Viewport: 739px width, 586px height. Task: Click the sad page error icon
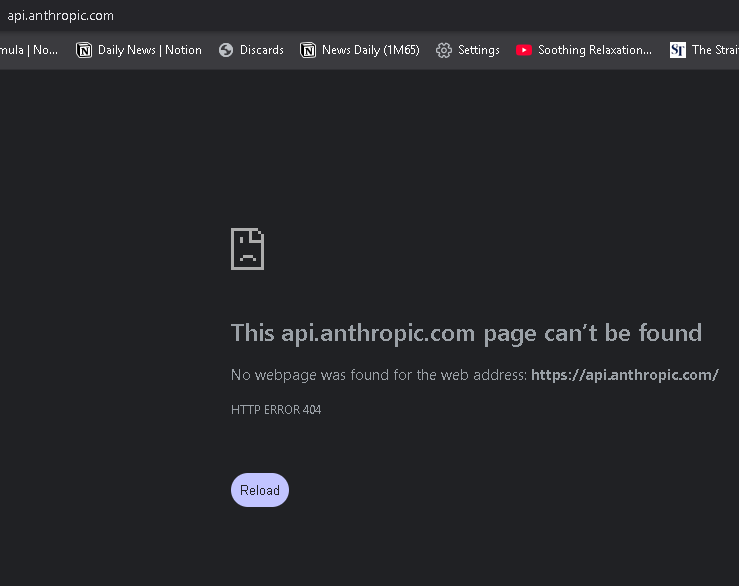point(247,249)
